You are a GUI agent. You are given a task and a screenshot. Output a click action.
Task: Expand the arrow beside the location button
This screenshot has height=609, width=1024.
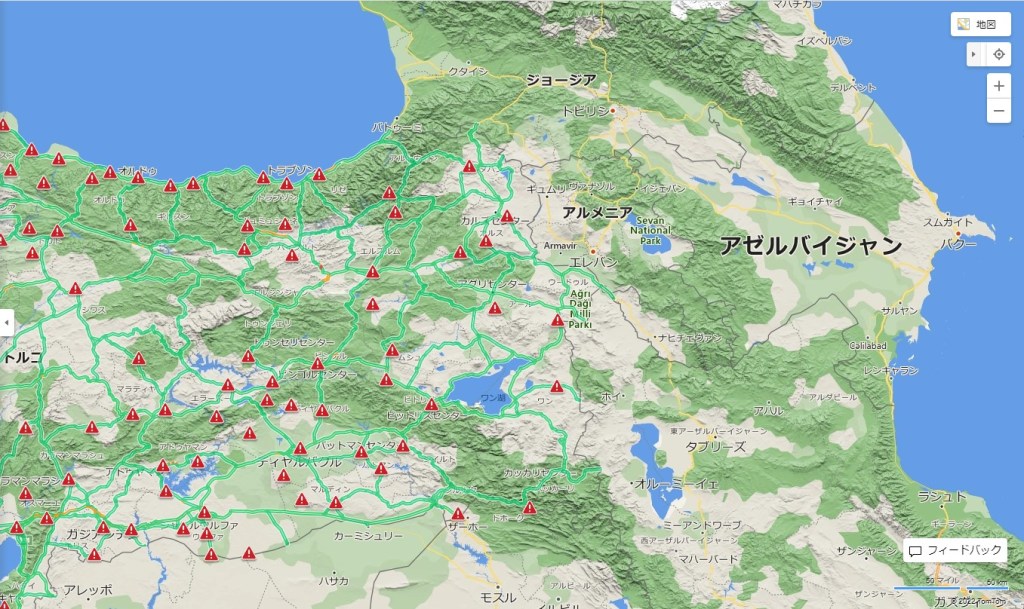974,54
